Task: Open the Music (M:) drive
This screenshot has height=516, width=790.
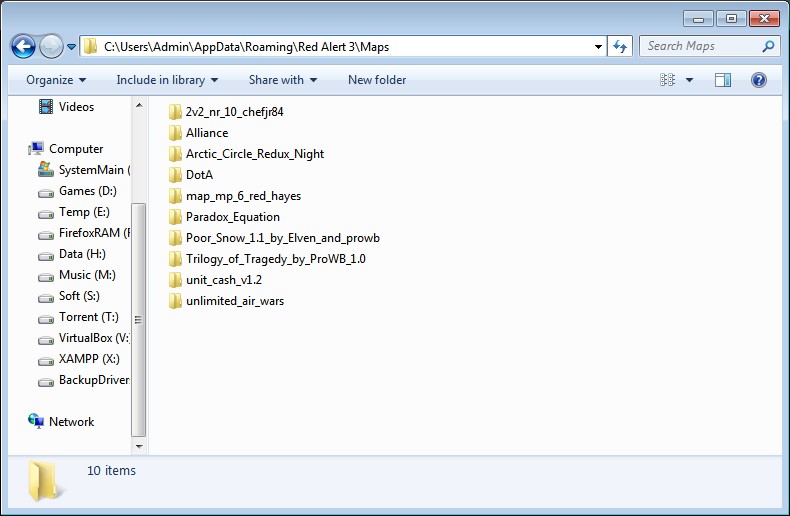Action: [87, 275]
